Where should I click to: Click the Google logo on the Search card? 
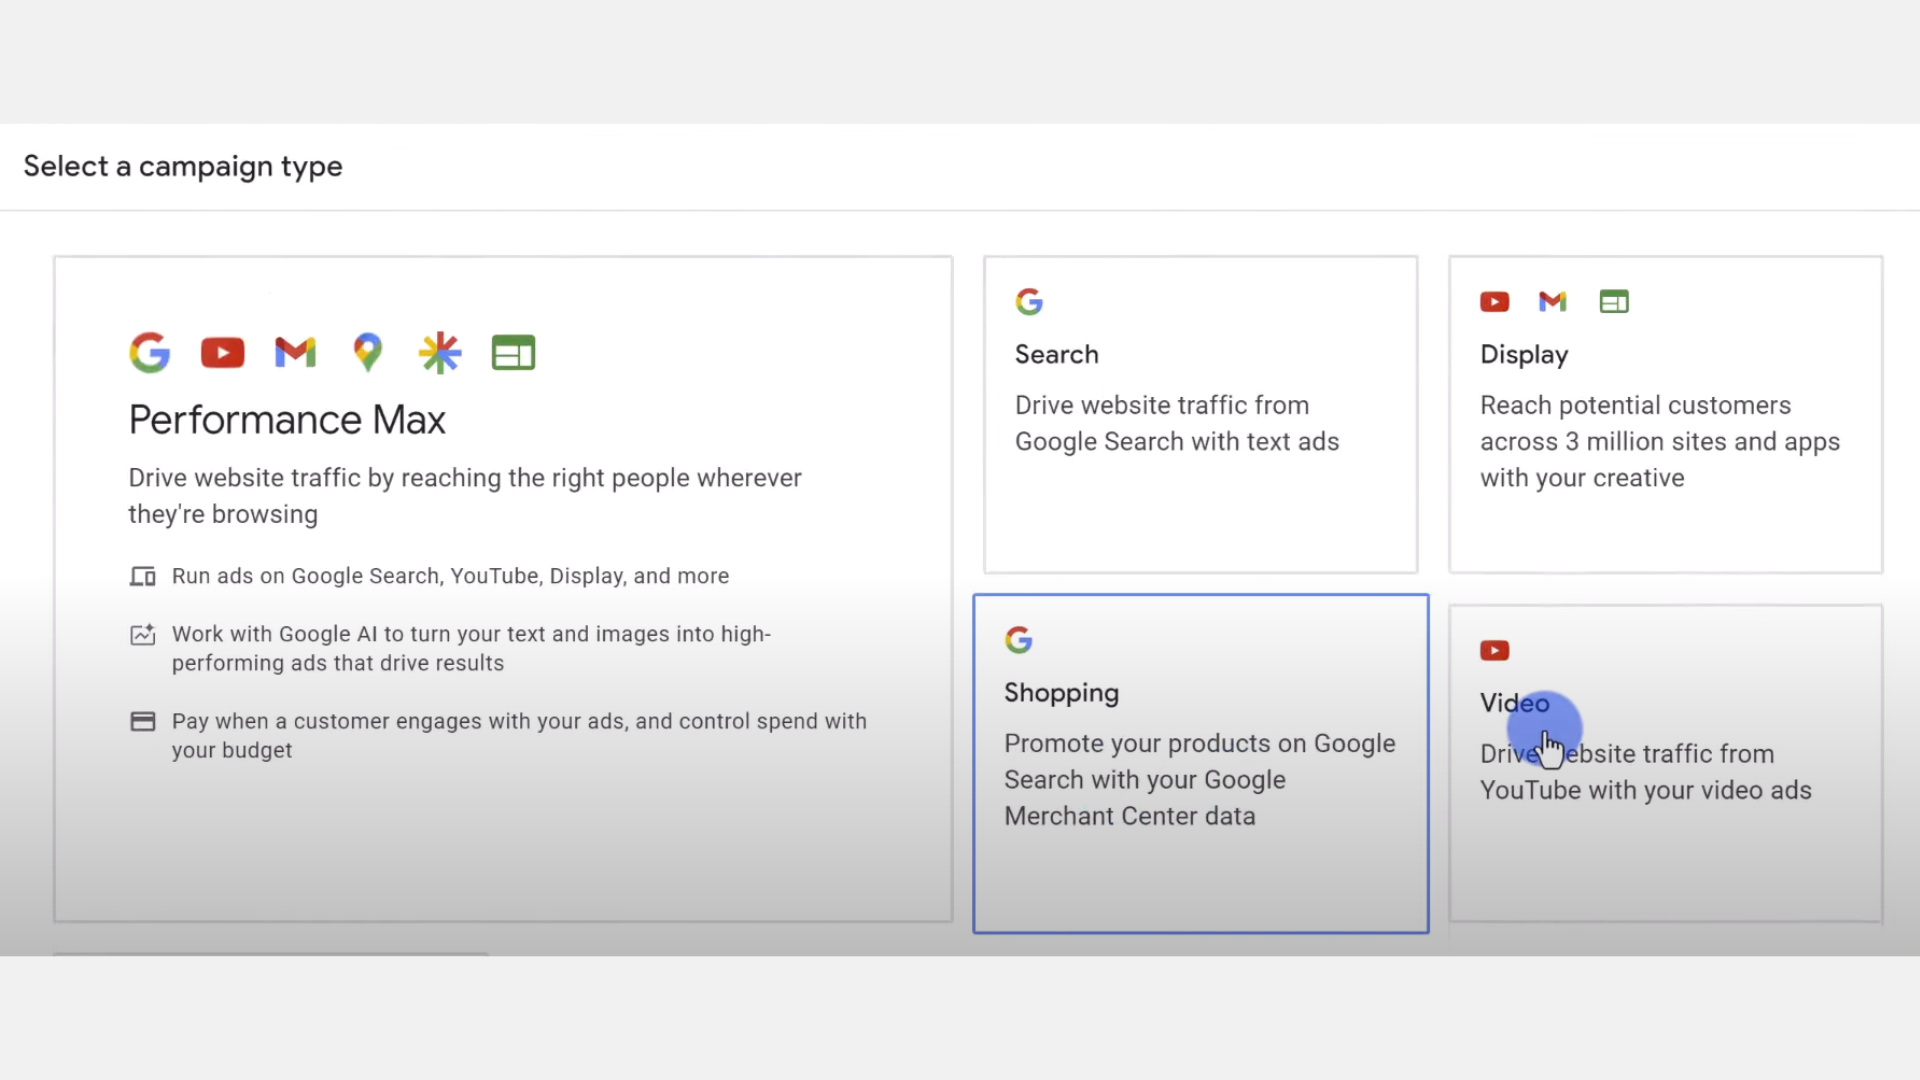pos(1029,301)
